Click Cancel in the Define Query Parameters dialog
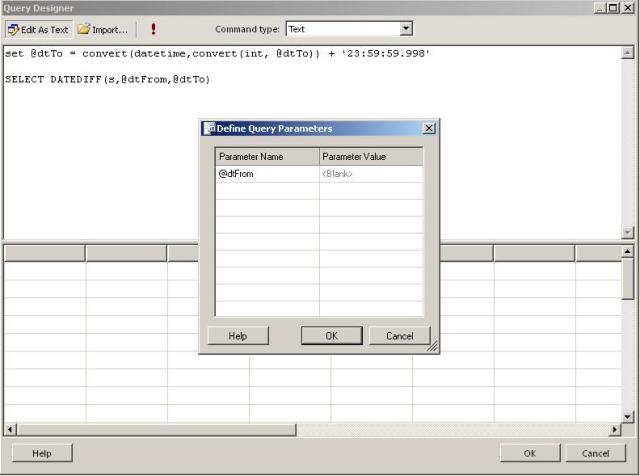The width and height of the screenshot is (640, 476). (400, 336)
